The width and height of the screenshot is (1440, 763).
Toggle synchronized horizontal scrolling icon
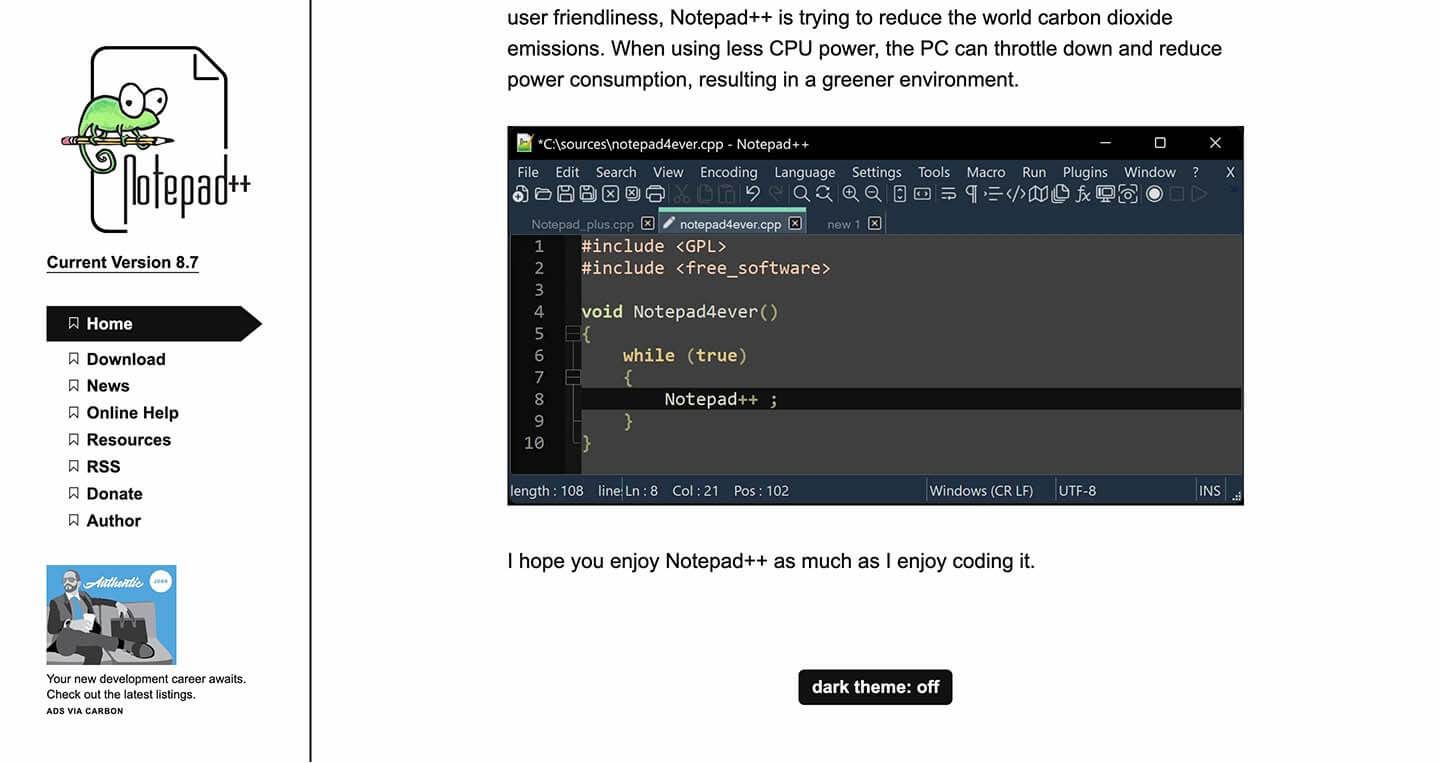[x=922, y=194]
